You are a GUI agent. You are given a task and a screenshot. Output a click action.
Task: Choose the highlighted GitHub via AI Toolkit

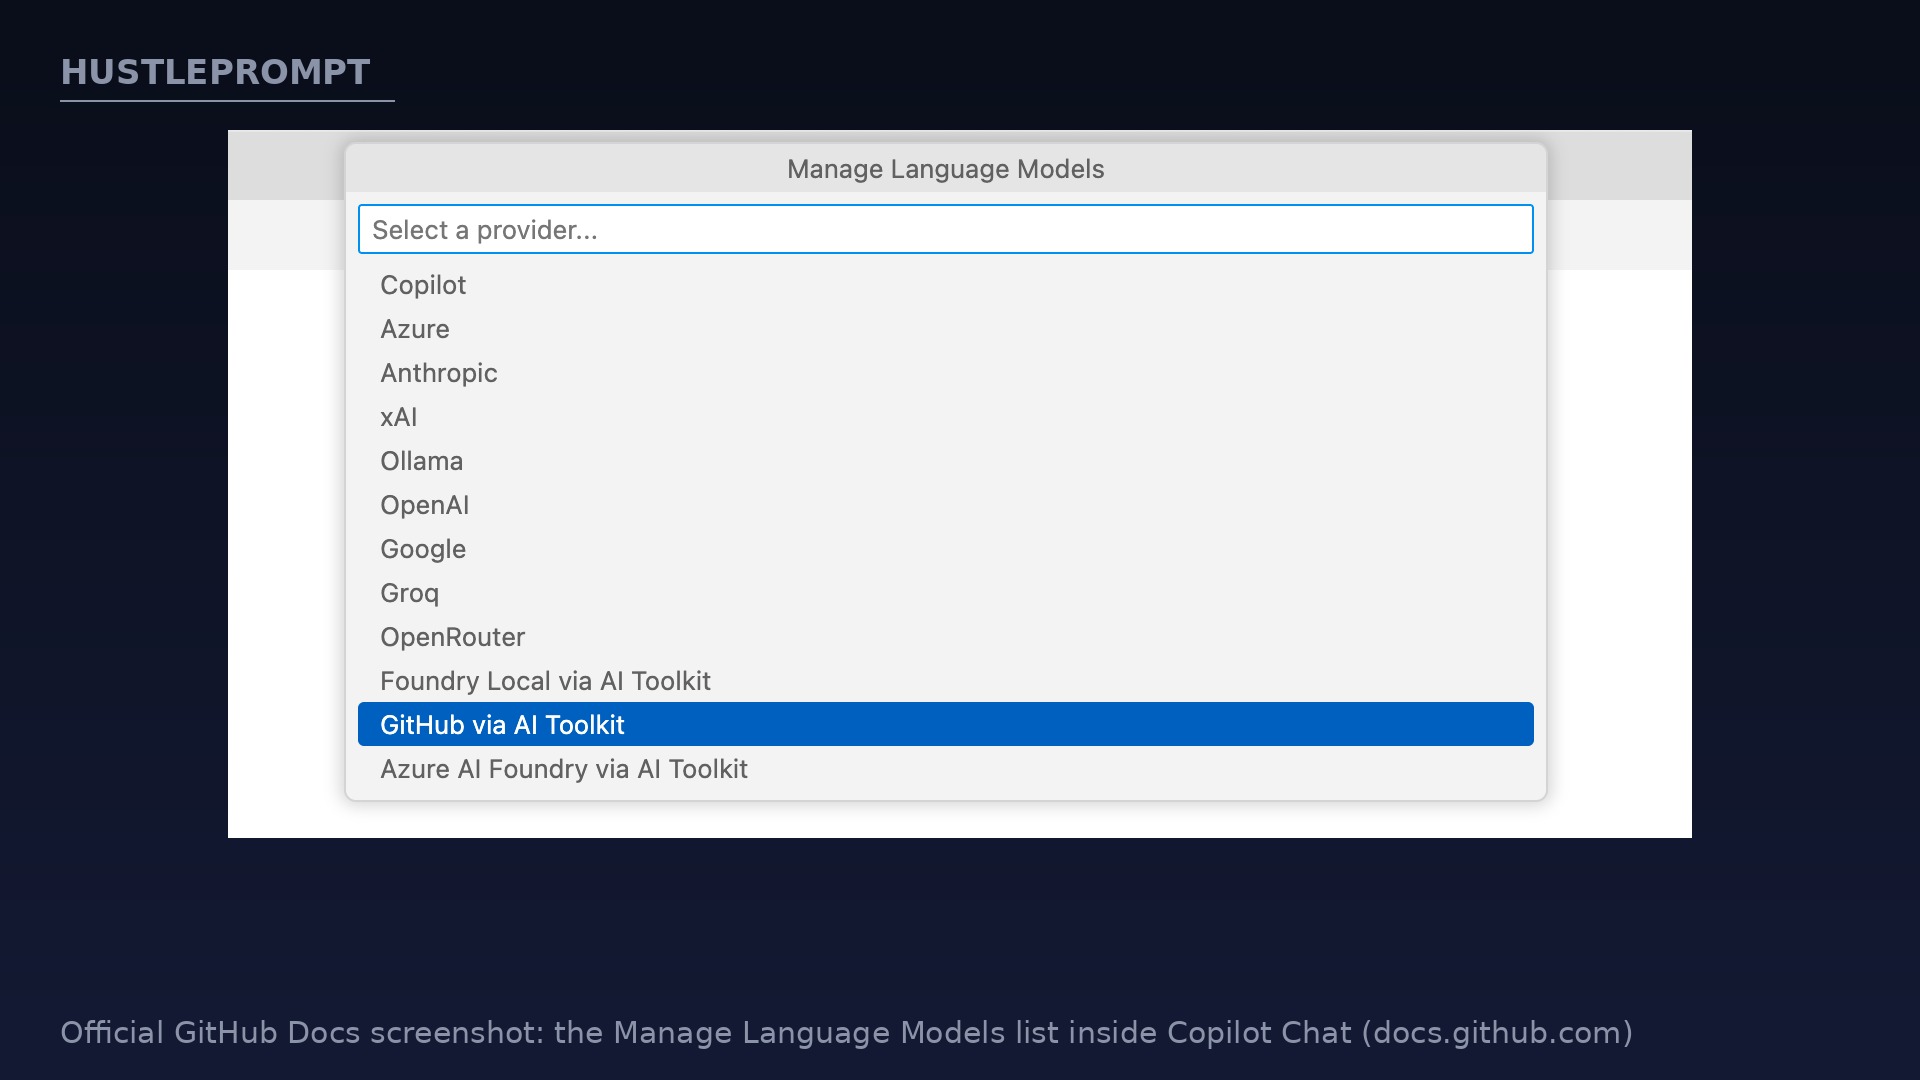coord(945,724)
